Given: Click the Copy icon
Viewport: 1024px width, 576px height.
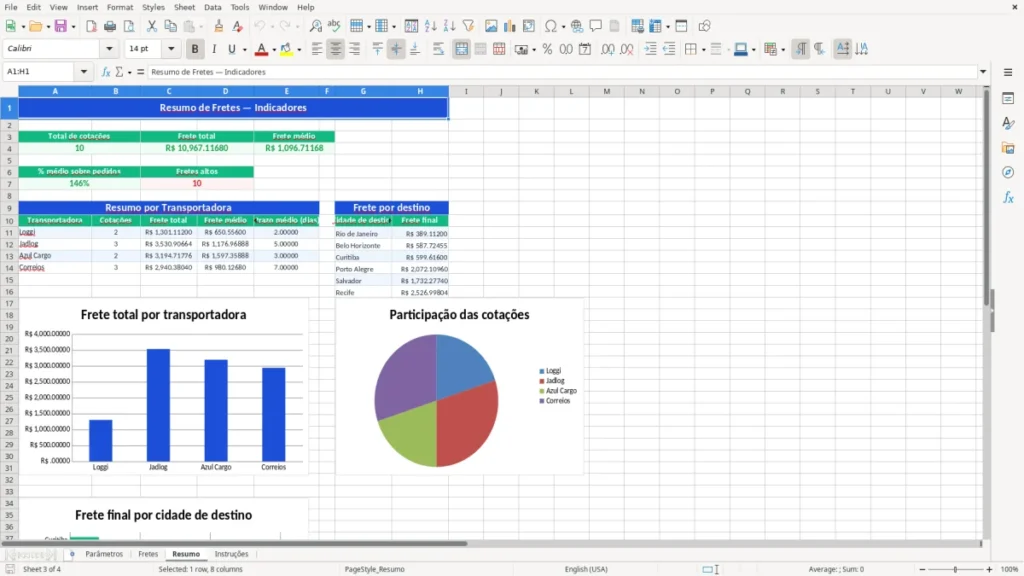Looking at the screenshot, I should click(170, 26).
